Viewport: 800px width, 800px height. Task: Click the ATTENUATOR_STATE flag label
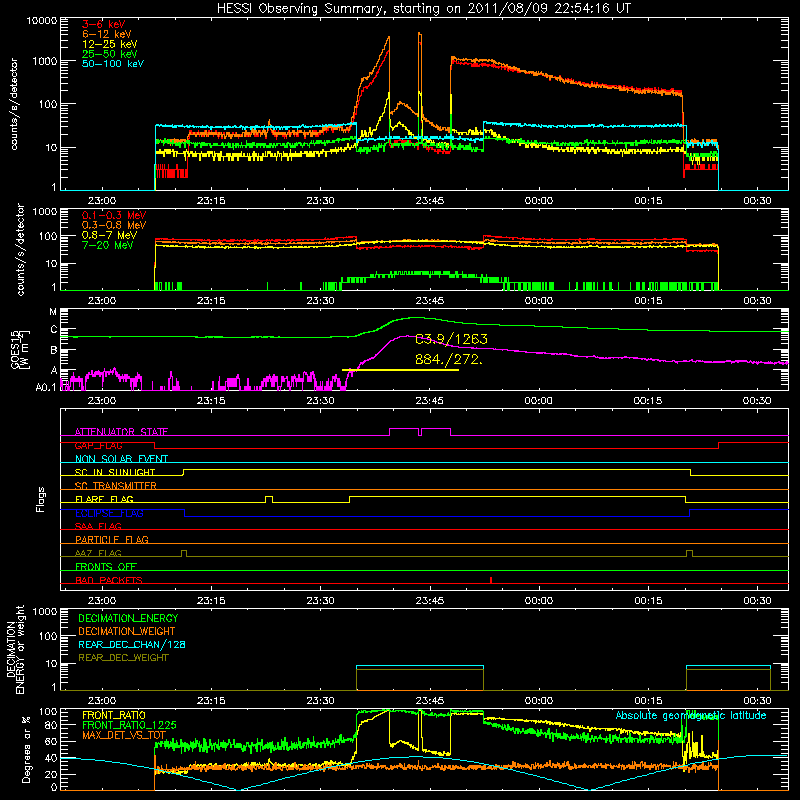click(x=121, y=432)
